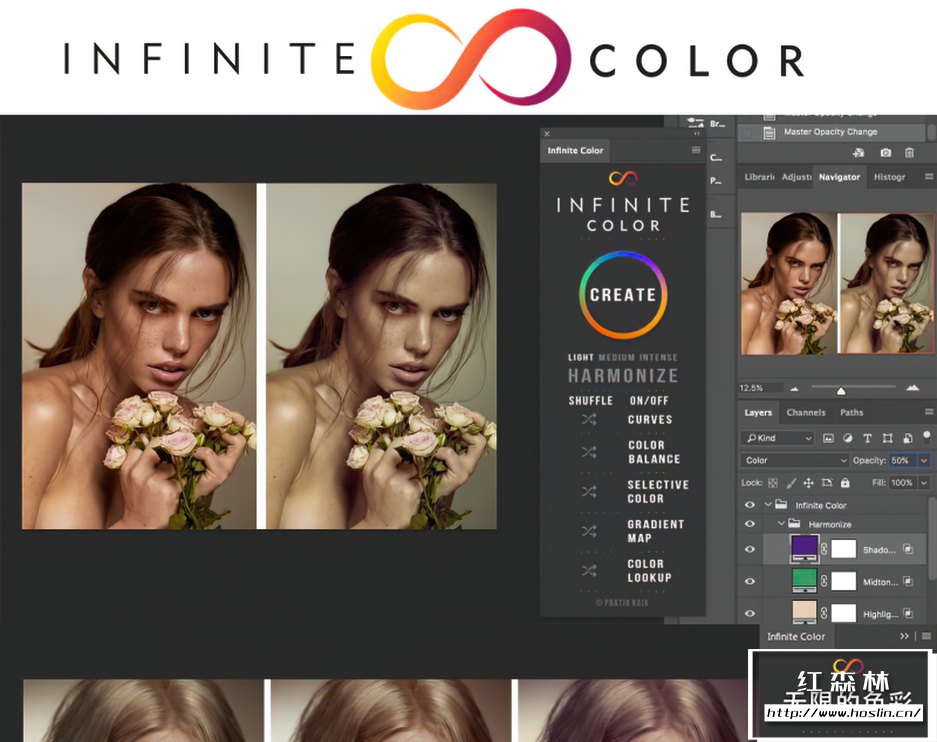Hide the Infinite Color layer group
Viewport: 937px width, 742px height.
click(x=749, y=505)
